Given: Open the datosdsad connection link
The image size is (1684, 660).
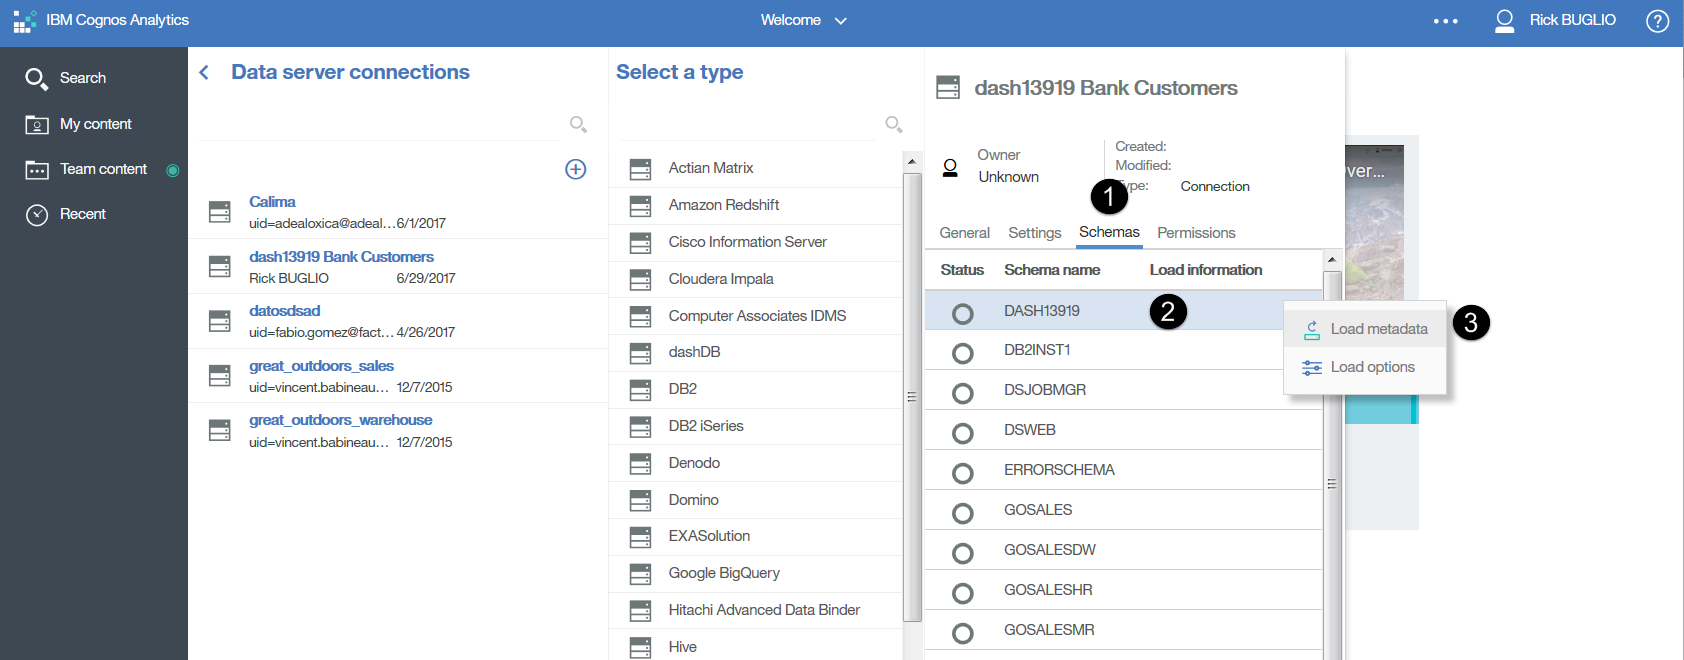Looking at the screenshot, I should click(x=285, y=311).
